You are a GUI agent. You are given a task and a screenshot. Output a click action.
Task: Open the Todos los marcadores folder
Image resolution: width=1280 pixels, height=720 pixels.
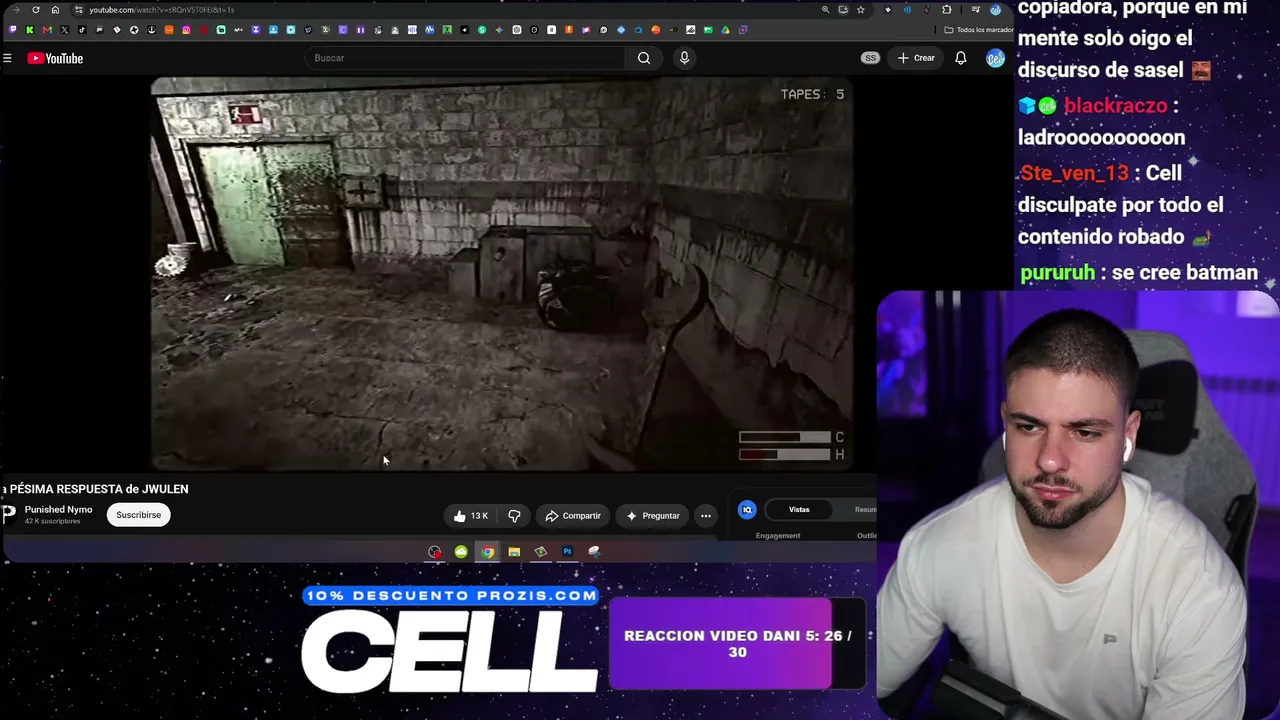[979, 30]
